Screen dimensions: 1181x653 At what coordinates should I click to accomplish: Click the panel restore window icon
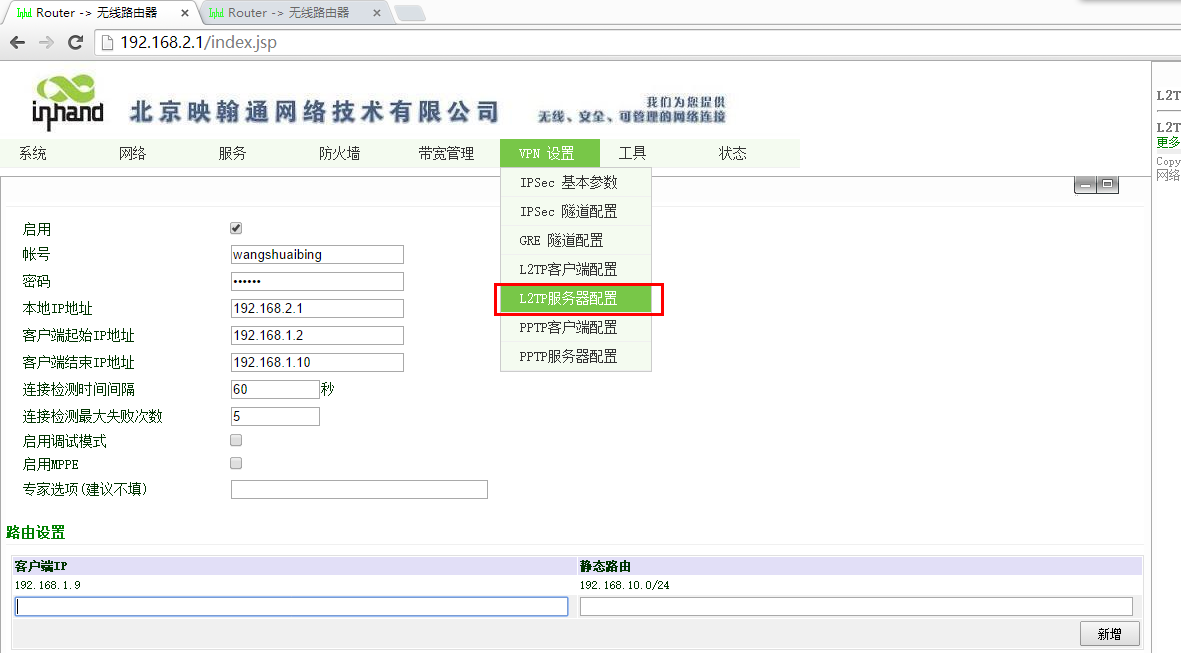click(1108, 185)
